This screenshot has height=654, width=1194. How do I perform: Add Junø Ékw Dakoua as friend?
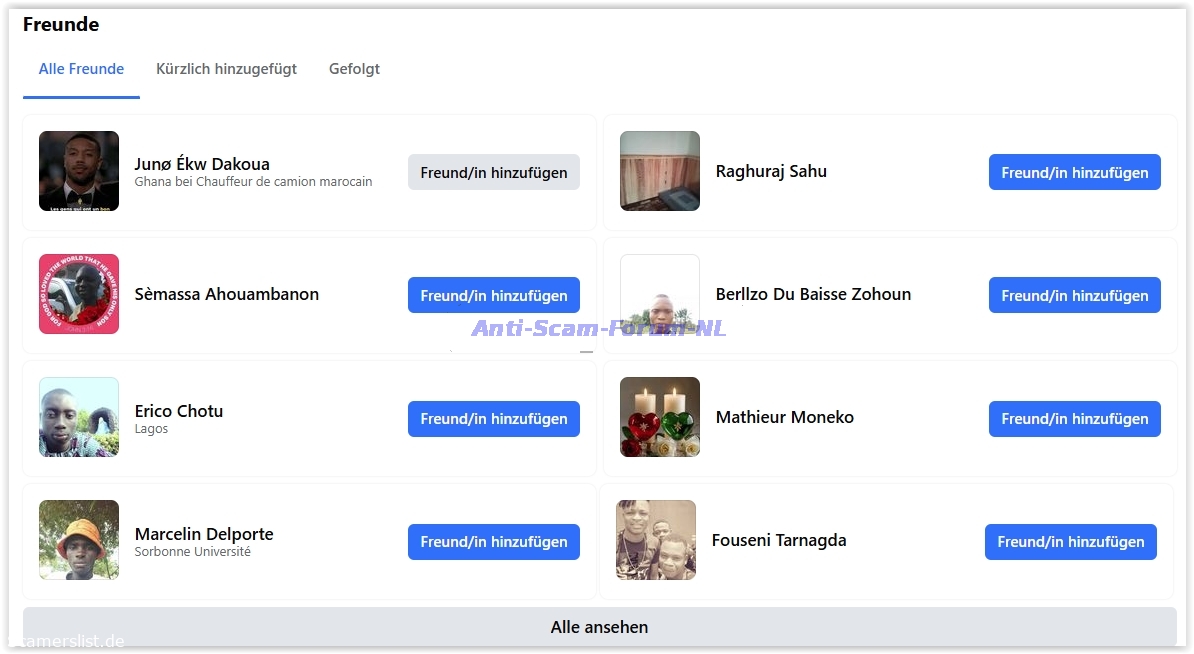coord(493,172)
